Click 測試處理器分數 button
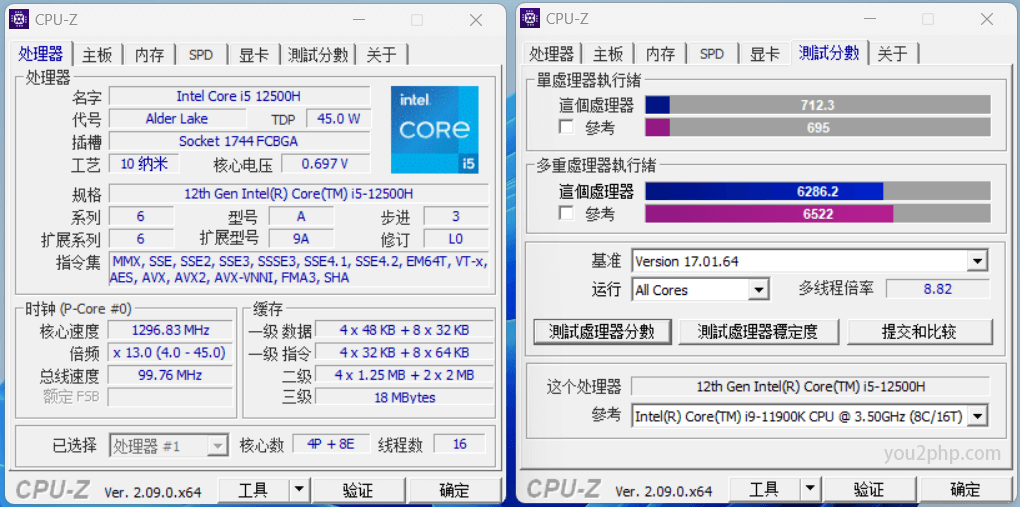This screenshot has height=507, width=1020. tap(601, 332)
